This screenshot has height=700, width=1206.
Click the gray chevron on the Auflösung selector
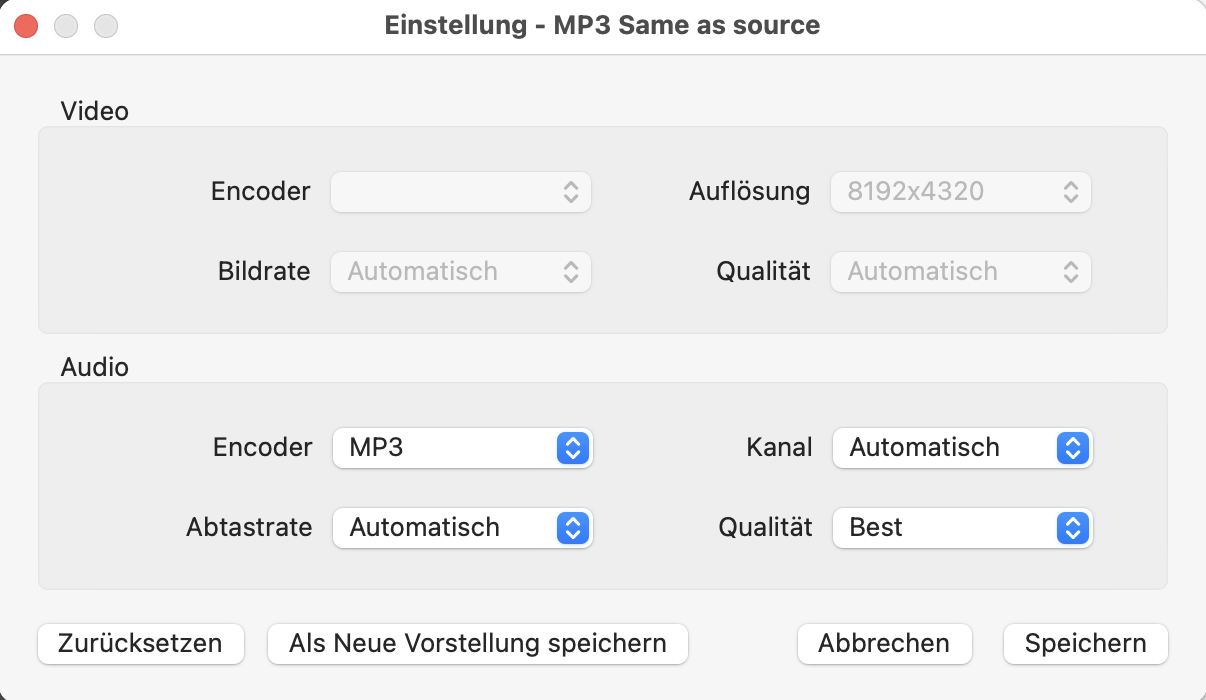click(1070, 191)
